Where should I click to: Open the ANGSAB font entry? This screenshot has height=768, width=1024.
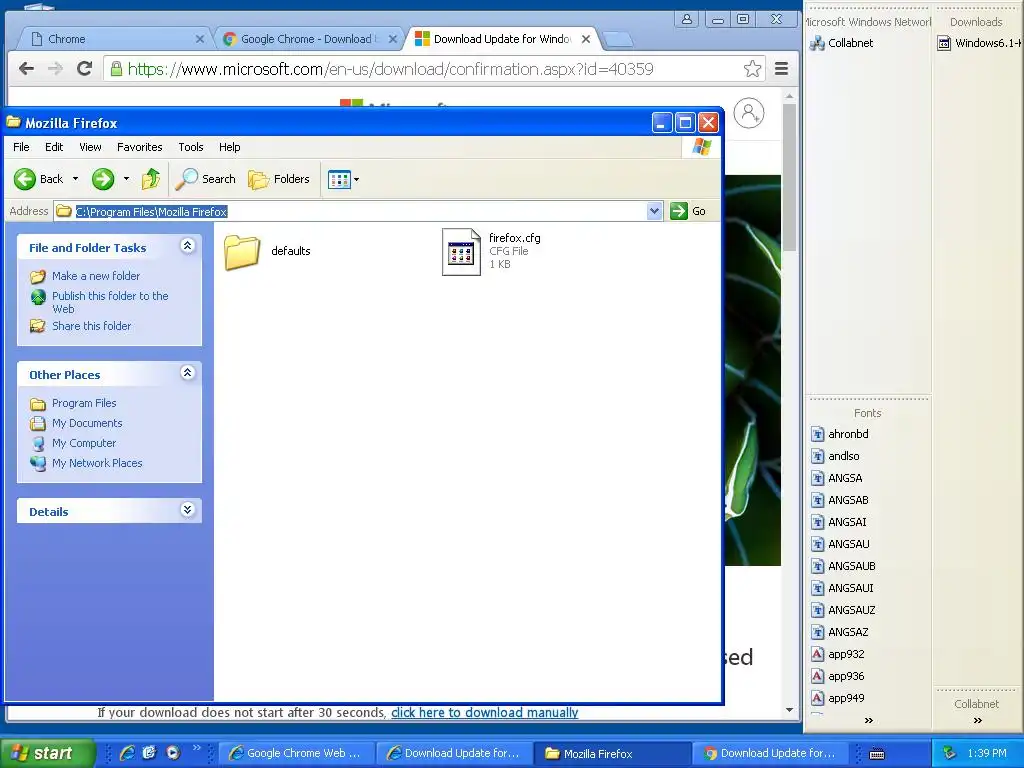pyautogui.click(x=840, y=500)
